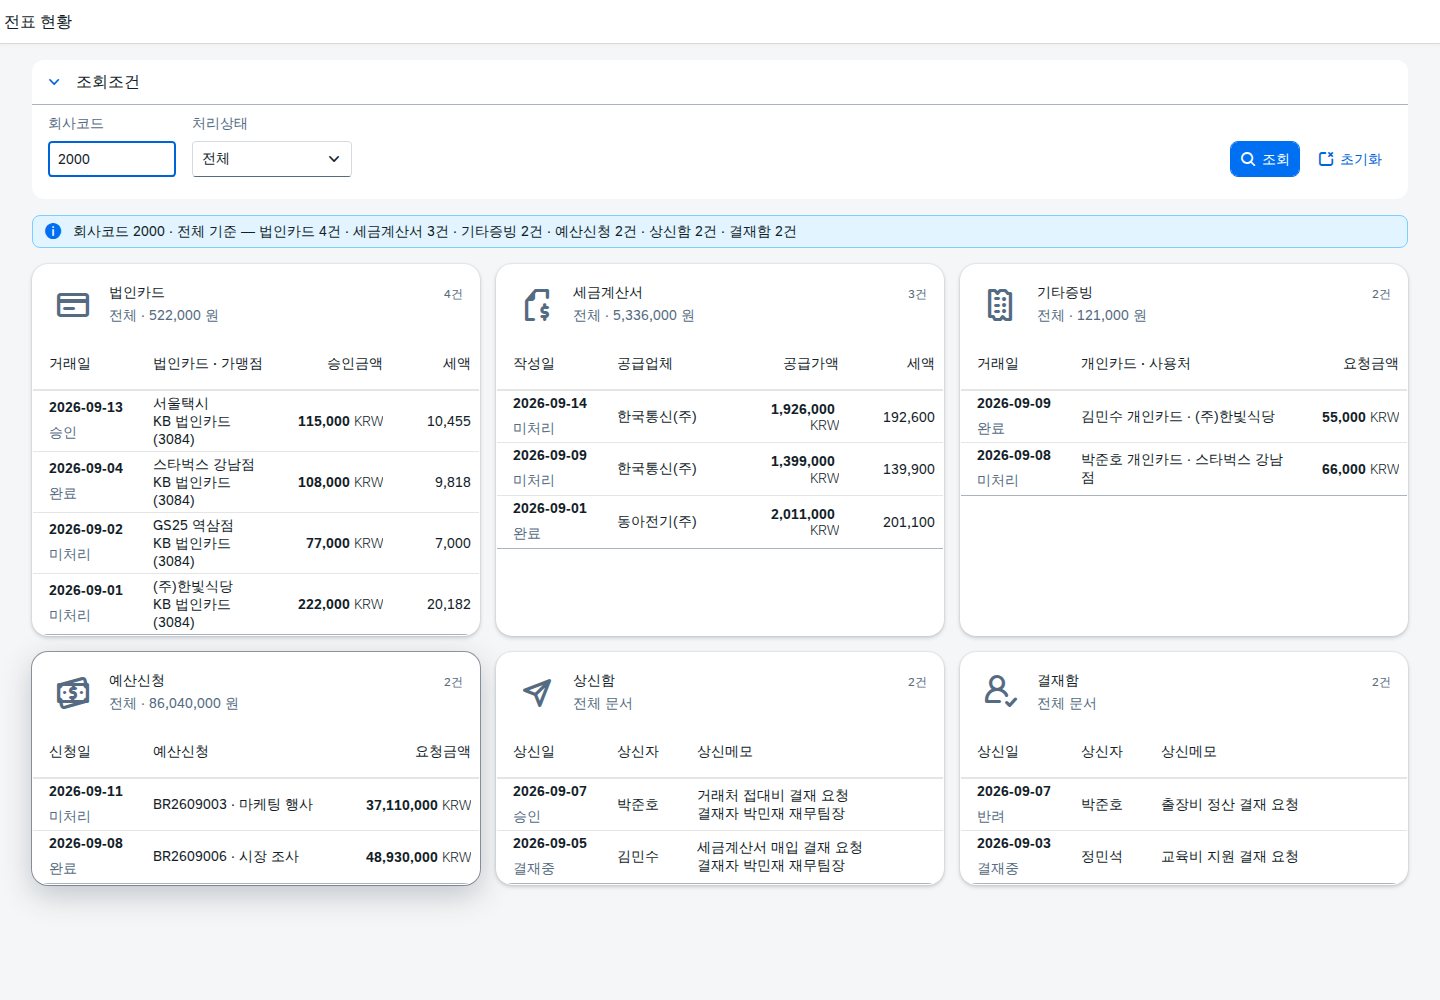
Task: Click the 신청일 column header in 예산신청
Action: point(70,752)
